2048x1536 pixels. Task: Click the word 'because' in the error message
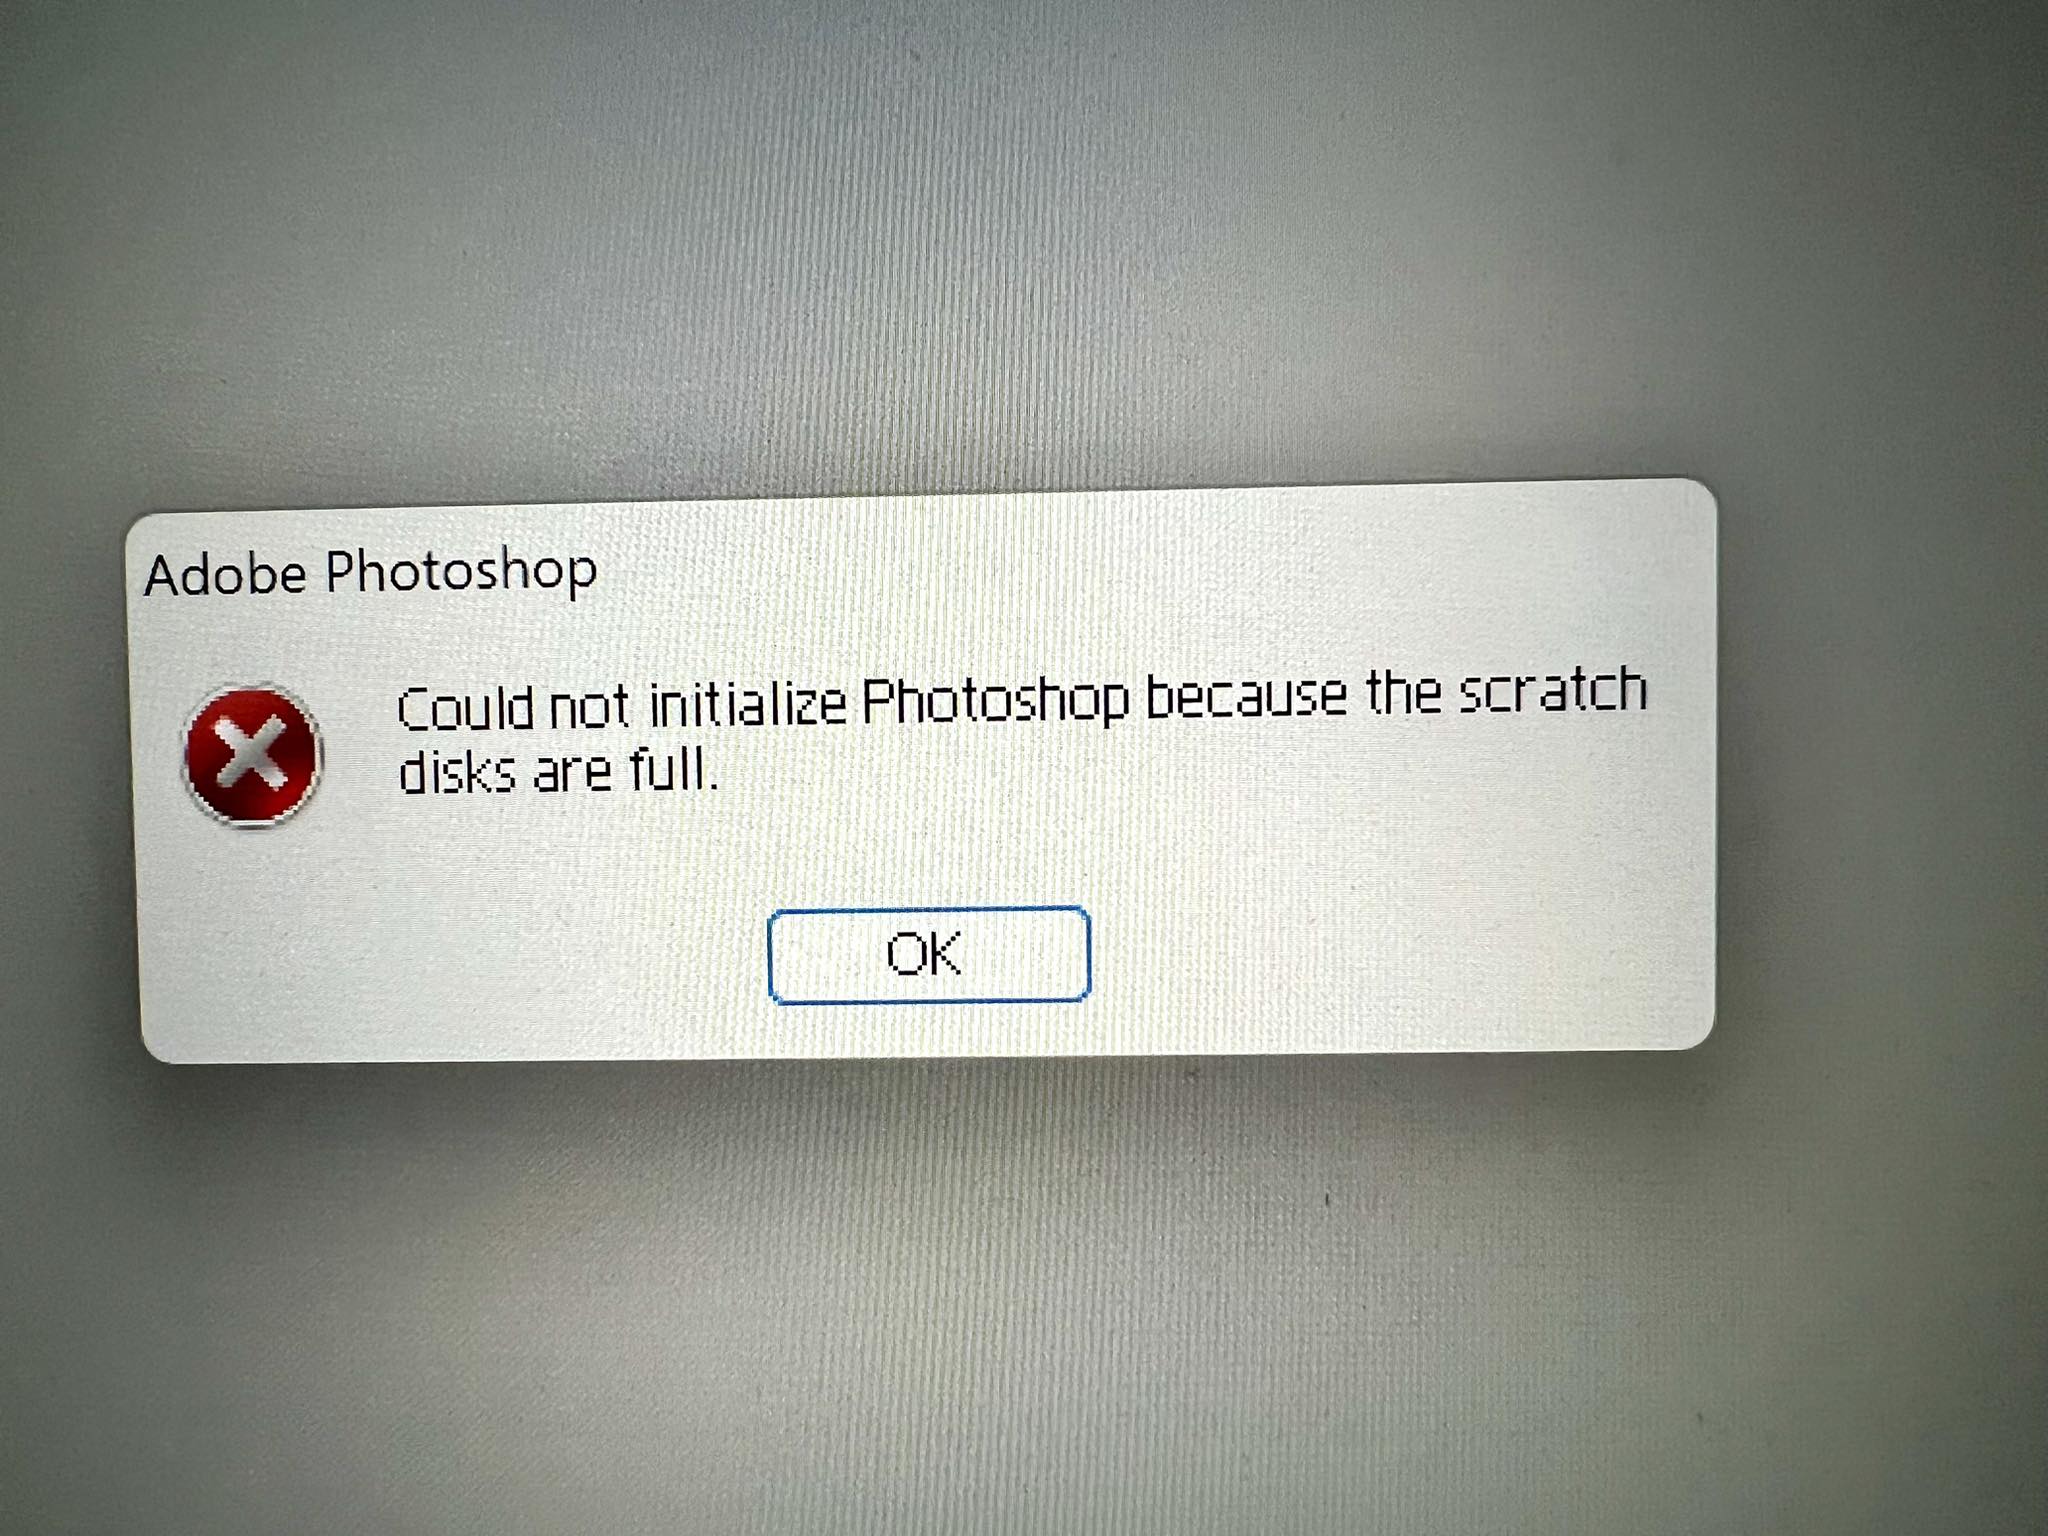click(1246, 696)
